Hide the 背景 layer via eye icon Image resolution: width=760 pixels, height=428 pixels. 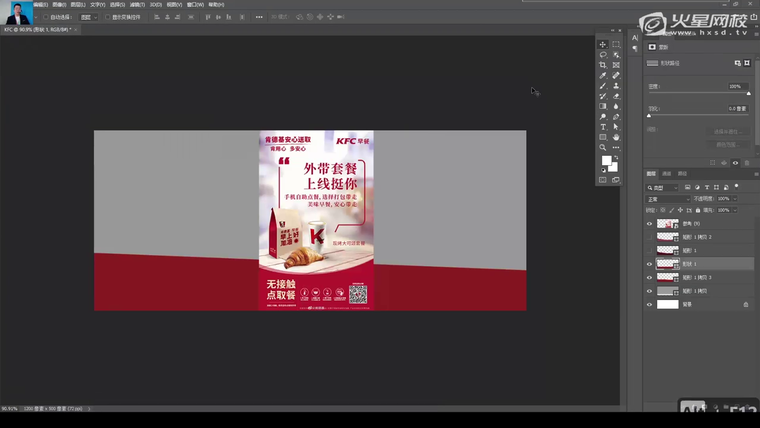click(649, 304)
